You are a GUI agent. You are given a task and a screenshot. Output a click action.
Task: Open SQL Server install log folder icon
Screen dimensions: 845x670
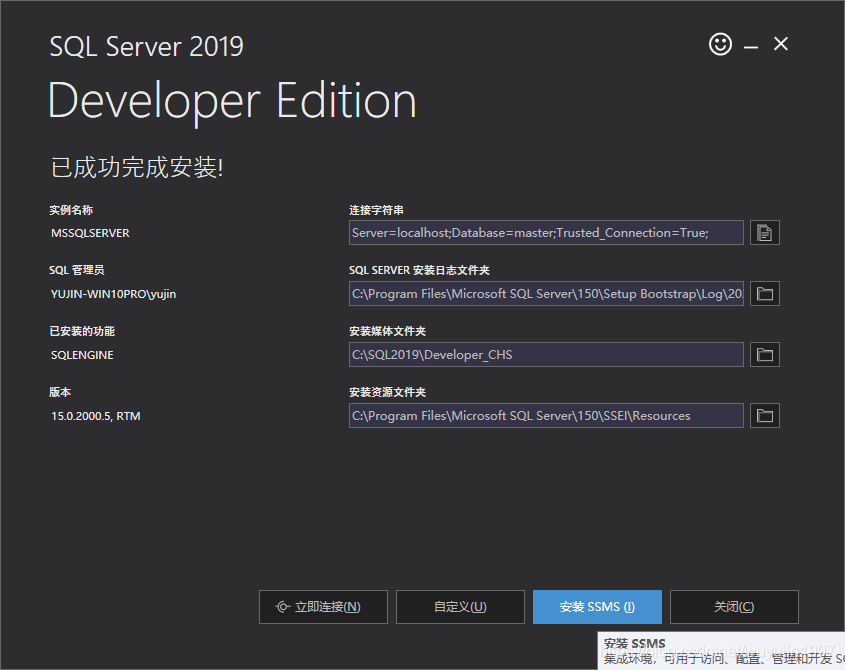click(765, 294)
